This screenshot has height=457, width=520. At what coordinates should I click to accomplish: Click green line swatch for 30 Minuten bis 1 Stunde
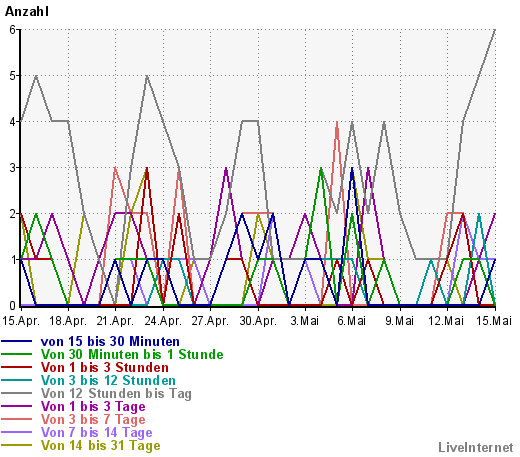pos(17,354)
